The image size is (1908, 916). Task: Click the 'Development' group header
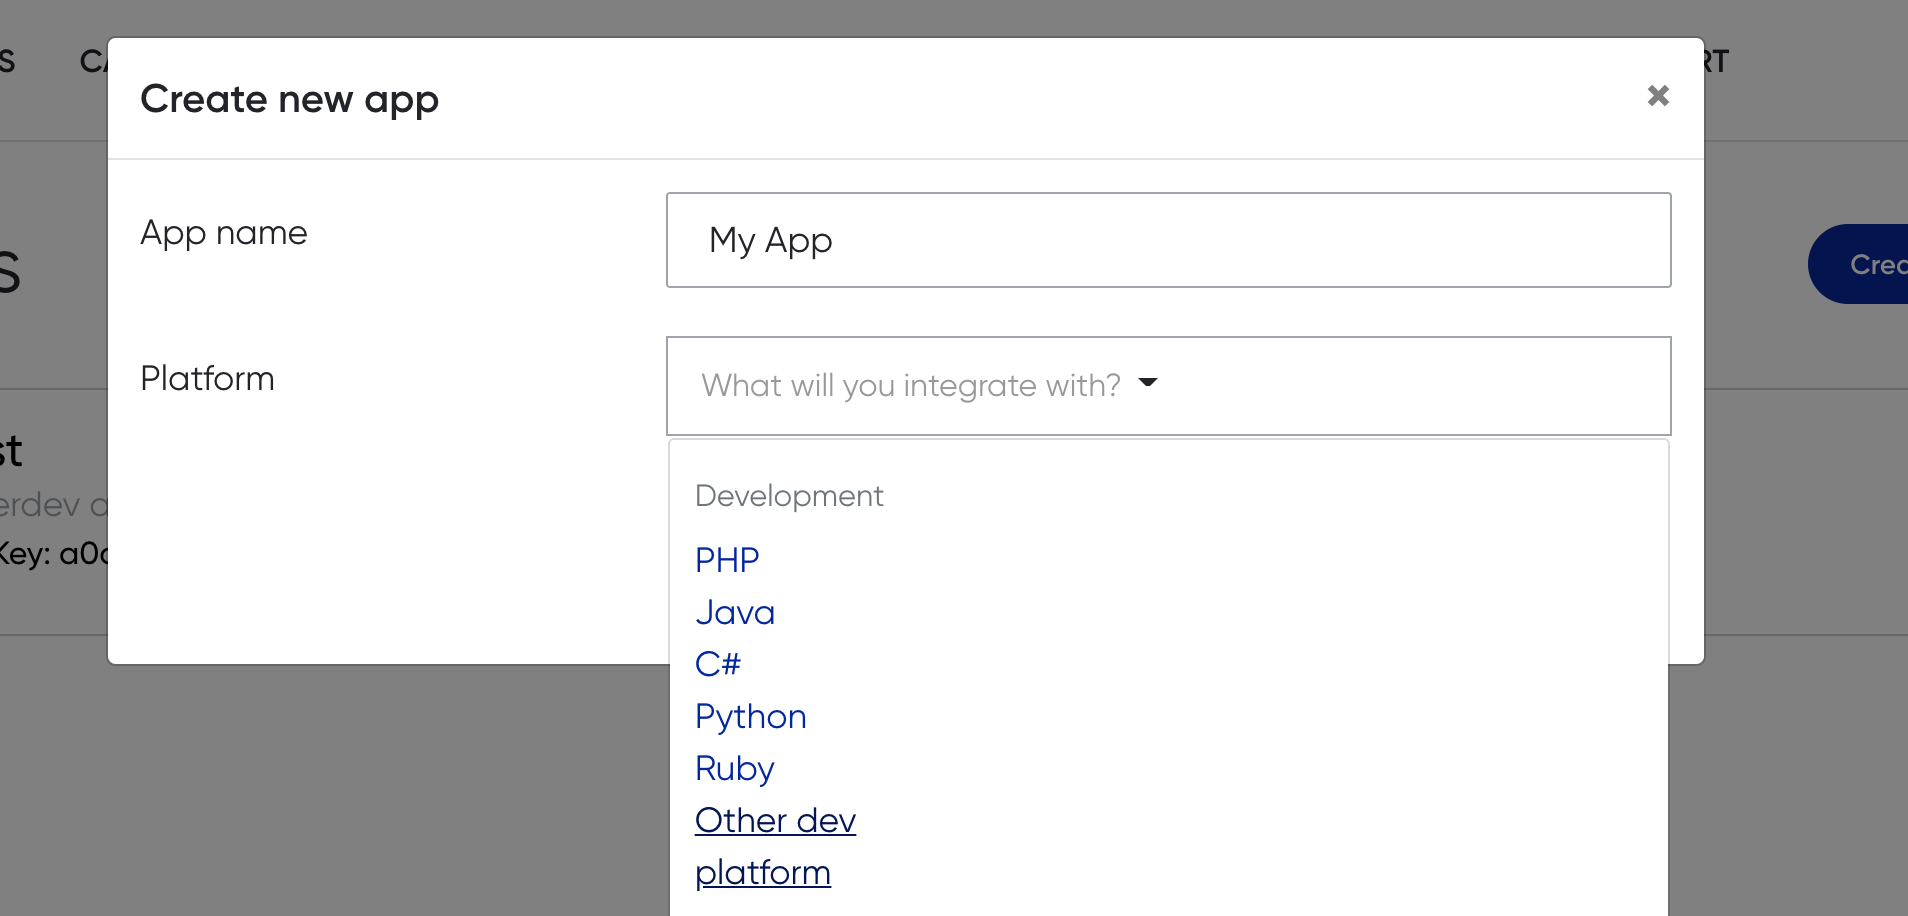789,496
